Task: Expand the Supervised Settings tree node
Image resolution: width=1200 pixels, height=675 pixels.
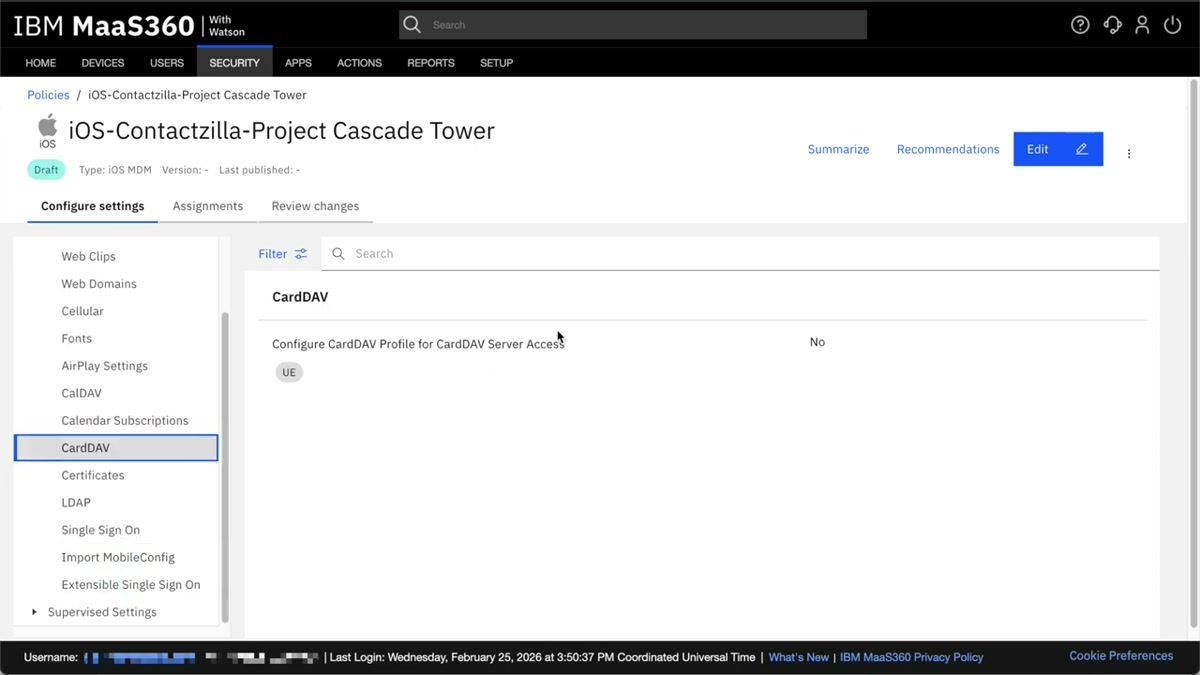Action: coord(34,612)
